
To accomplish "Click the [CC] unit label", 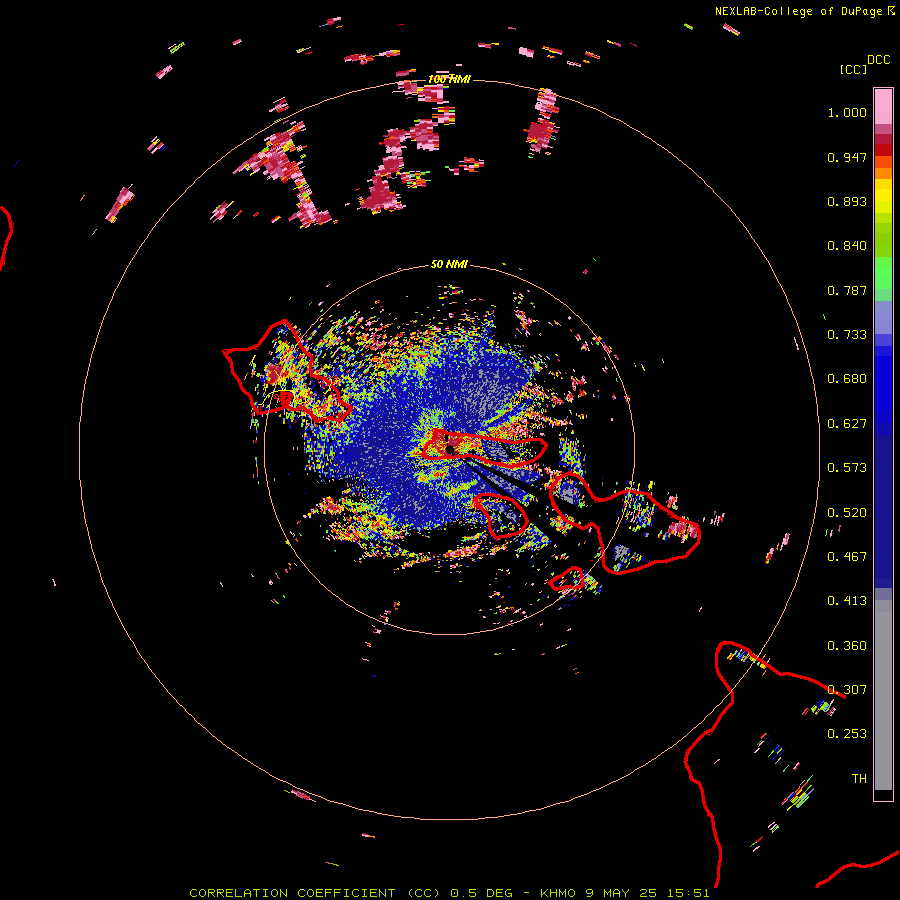I will (853, 69).
